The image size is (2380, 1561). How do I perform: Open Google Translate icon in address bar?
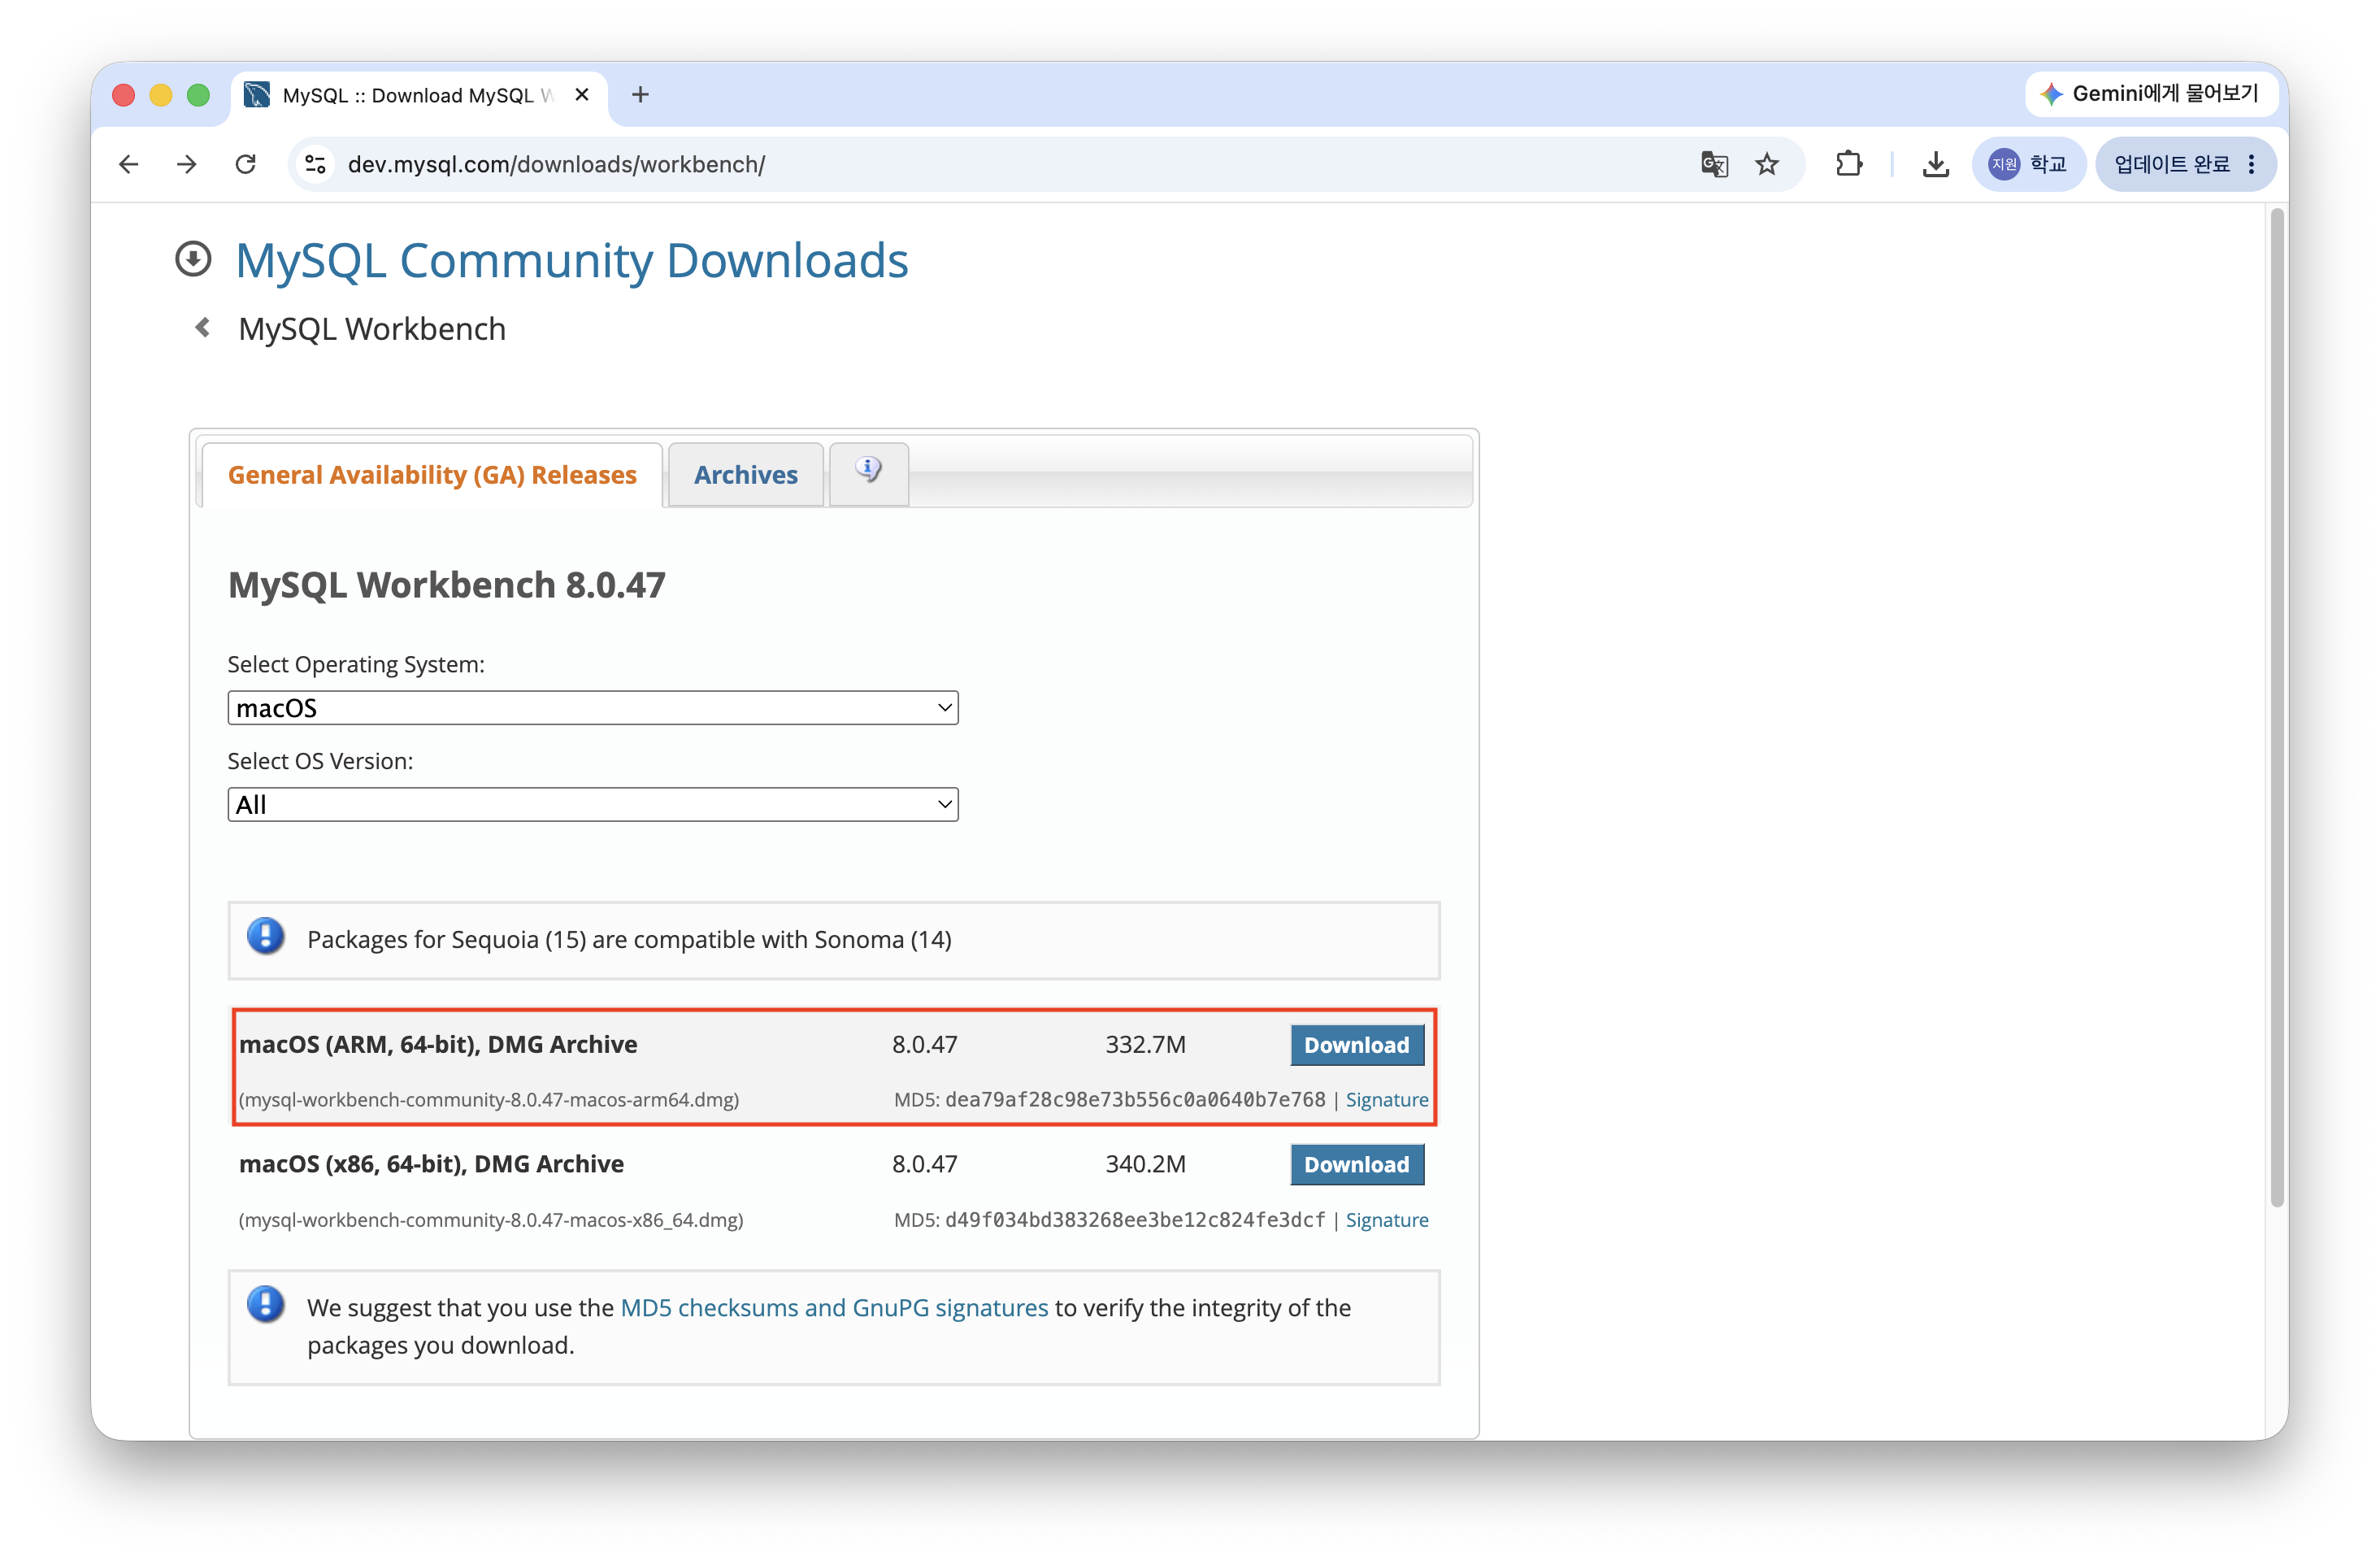pos(1714,164)
